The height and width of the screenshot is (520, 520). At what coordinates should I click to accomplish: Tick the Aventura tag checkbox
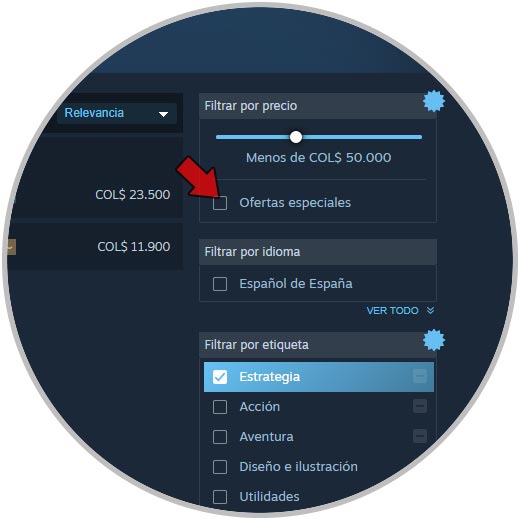point(220,437)
